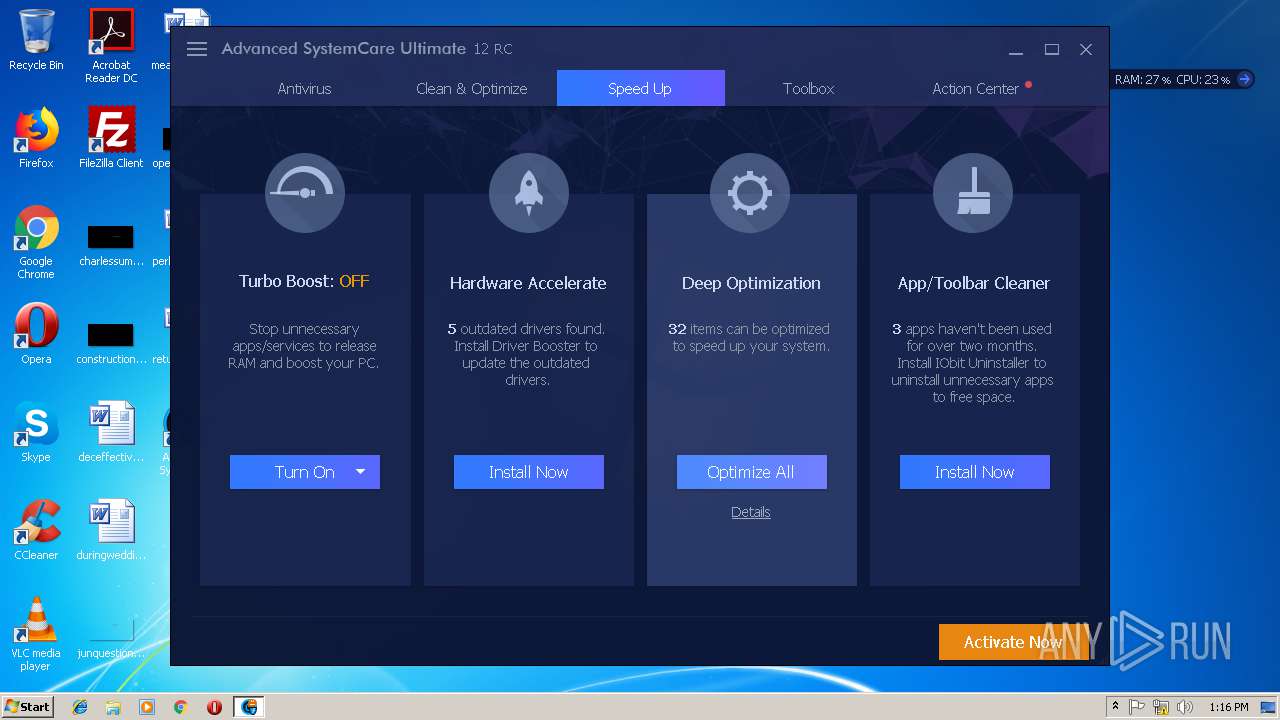Click the Deep Optimization gear icon
1280x720 pixels.
tap(750, 193)
